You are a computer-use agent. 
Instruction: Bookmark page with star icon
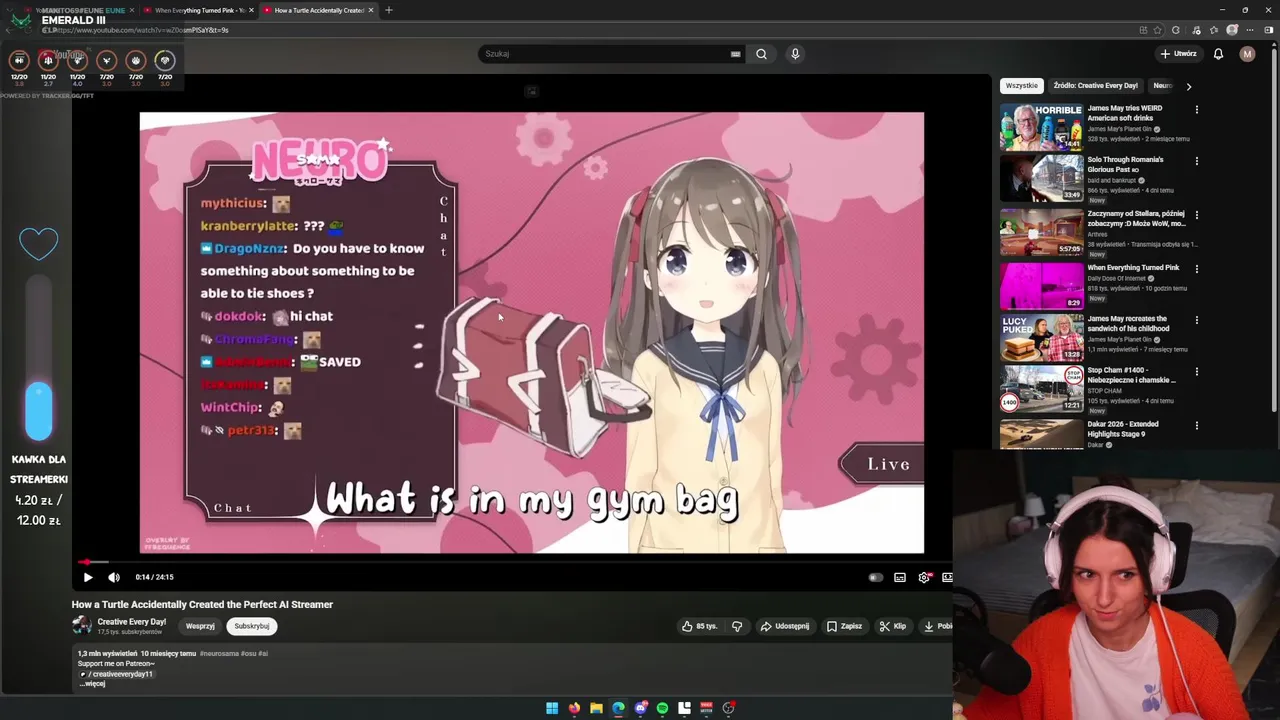pos(1157,30)
